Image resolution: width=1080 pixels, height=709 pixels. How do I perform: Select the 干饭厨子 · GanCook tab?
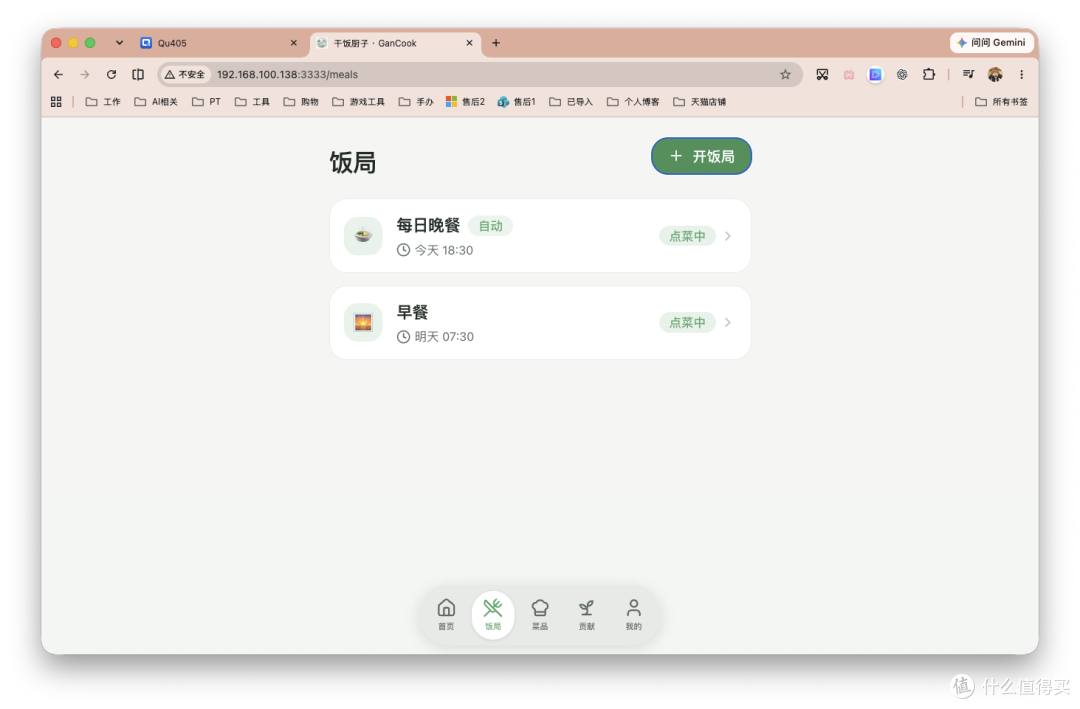pyautogui.click(x=394, y=43)
